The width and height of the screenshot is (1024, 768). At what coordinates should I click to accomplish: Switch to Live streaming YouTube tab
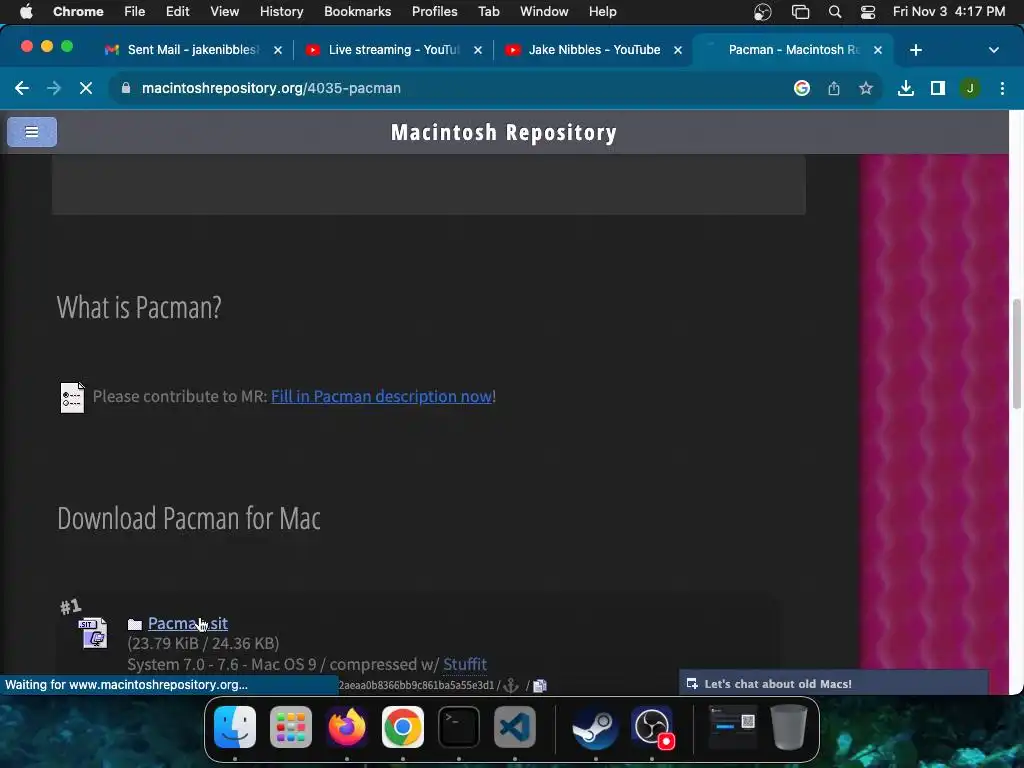click(394, 50)
